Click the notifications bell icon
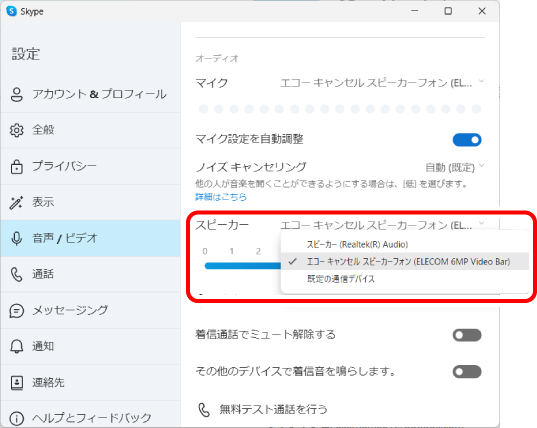 (x=16, y=347)
